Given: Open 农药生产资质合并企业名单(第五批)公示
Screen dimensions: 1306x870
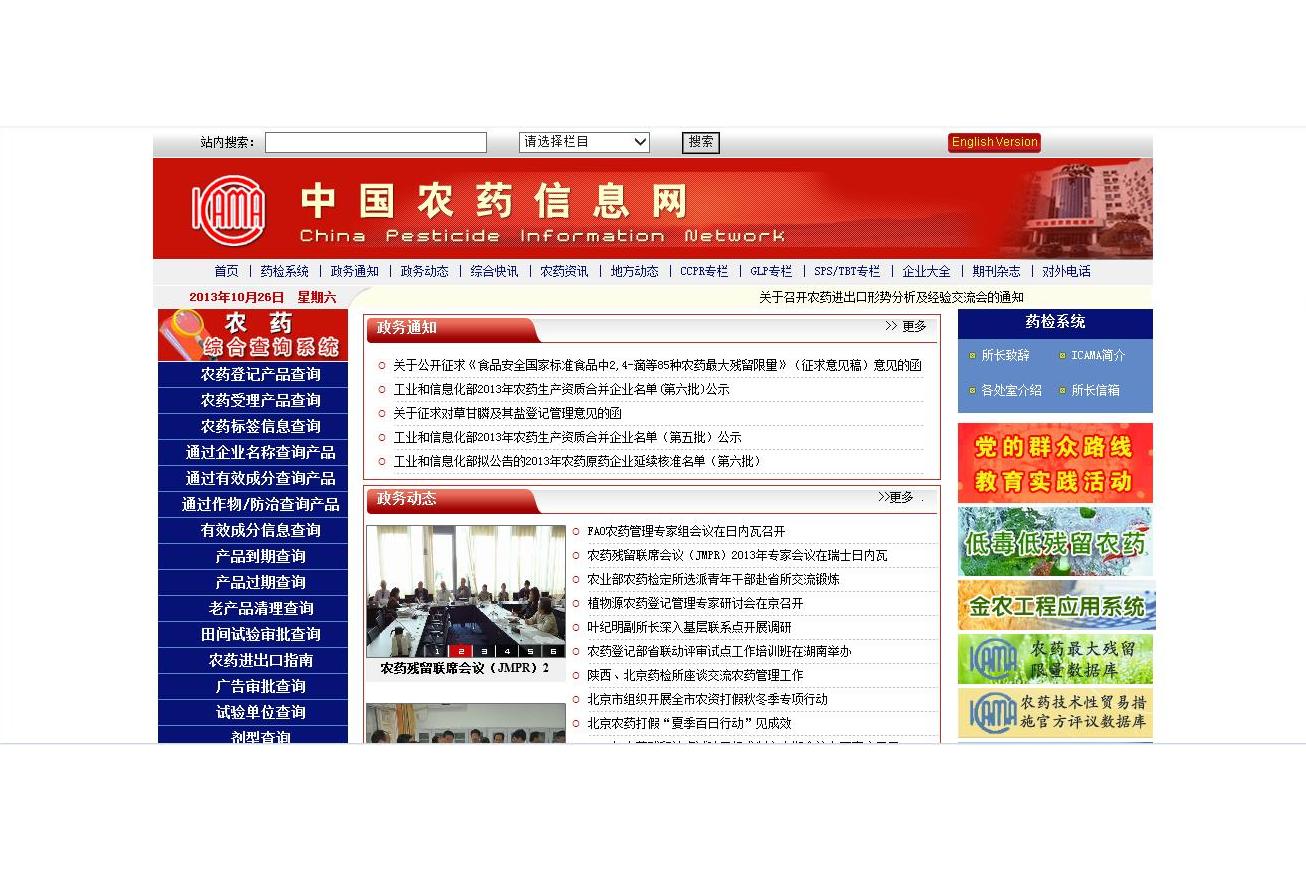Looking at the screenshot, I should 567,438.
